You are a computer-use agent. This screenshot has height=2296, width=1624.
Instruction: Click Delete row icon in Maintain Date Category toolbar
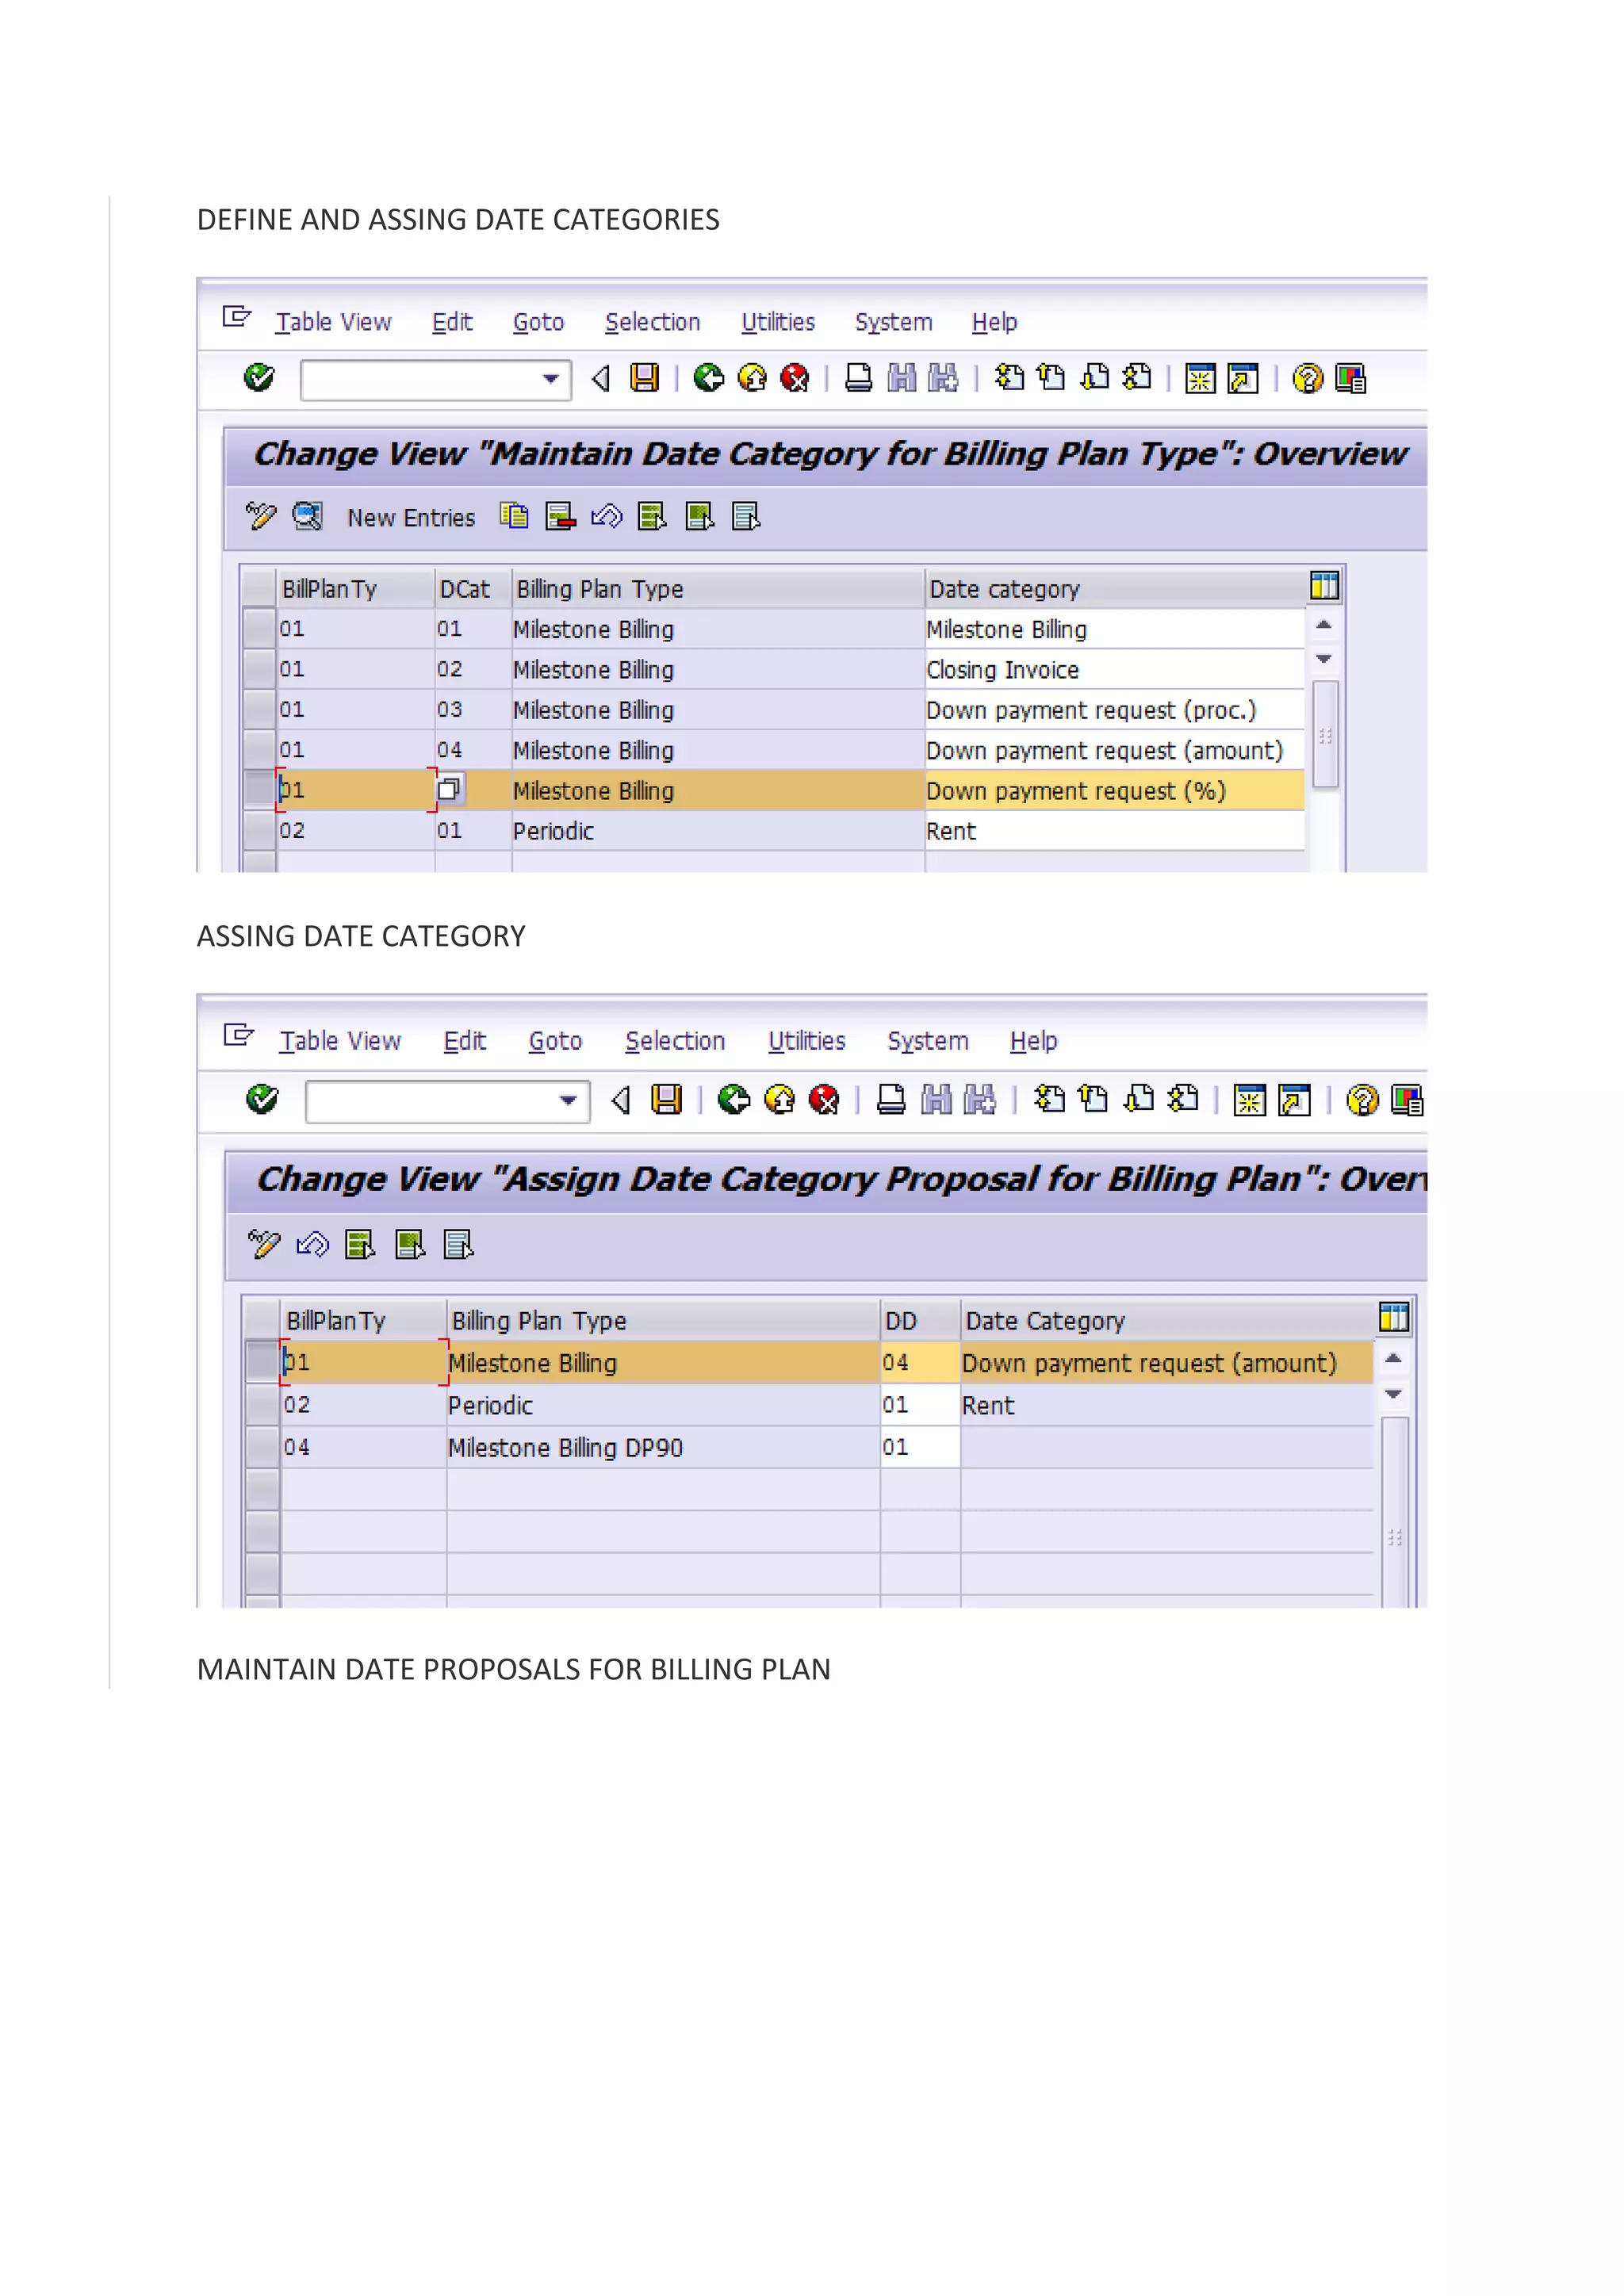(x=560, y=516)
